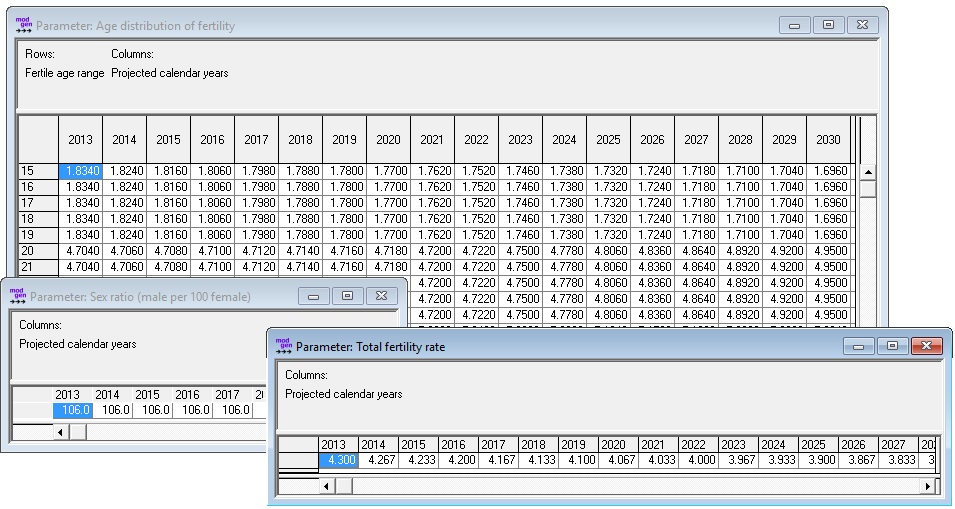The height and width of the screenshot is (509, 955).
Task: Click the modgen icon of Total fertility rate window
Action: [284, 346]
